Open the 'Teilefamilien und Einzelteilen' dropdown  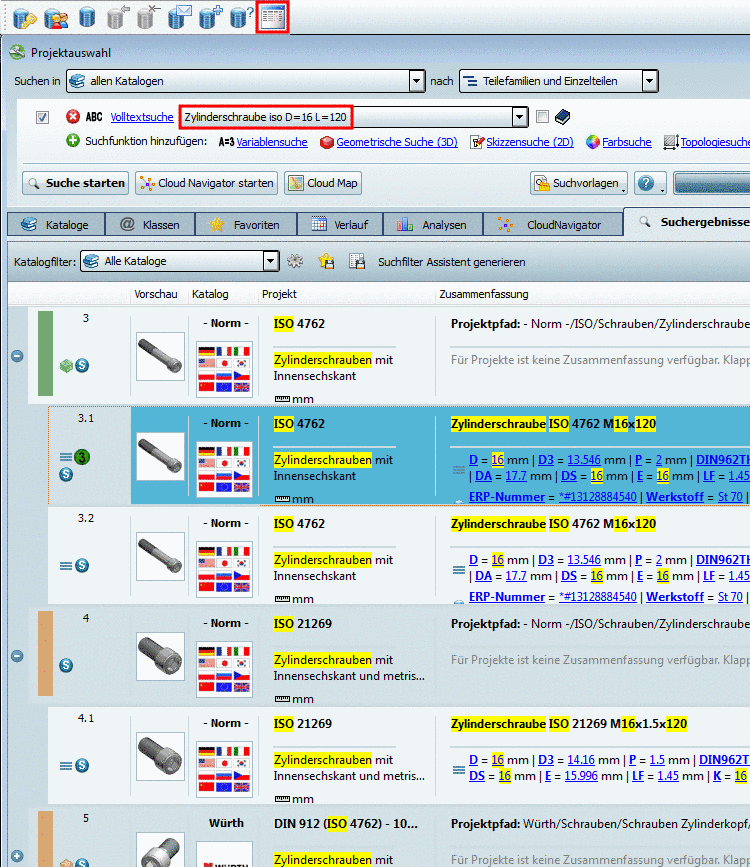(650, 81)
